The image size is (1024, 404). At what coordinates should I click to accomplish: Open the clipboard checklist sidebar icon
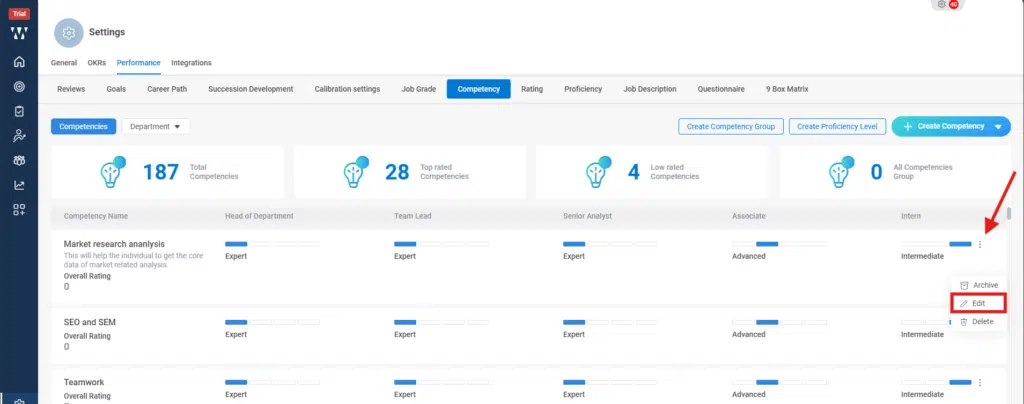tap(18, 111)
